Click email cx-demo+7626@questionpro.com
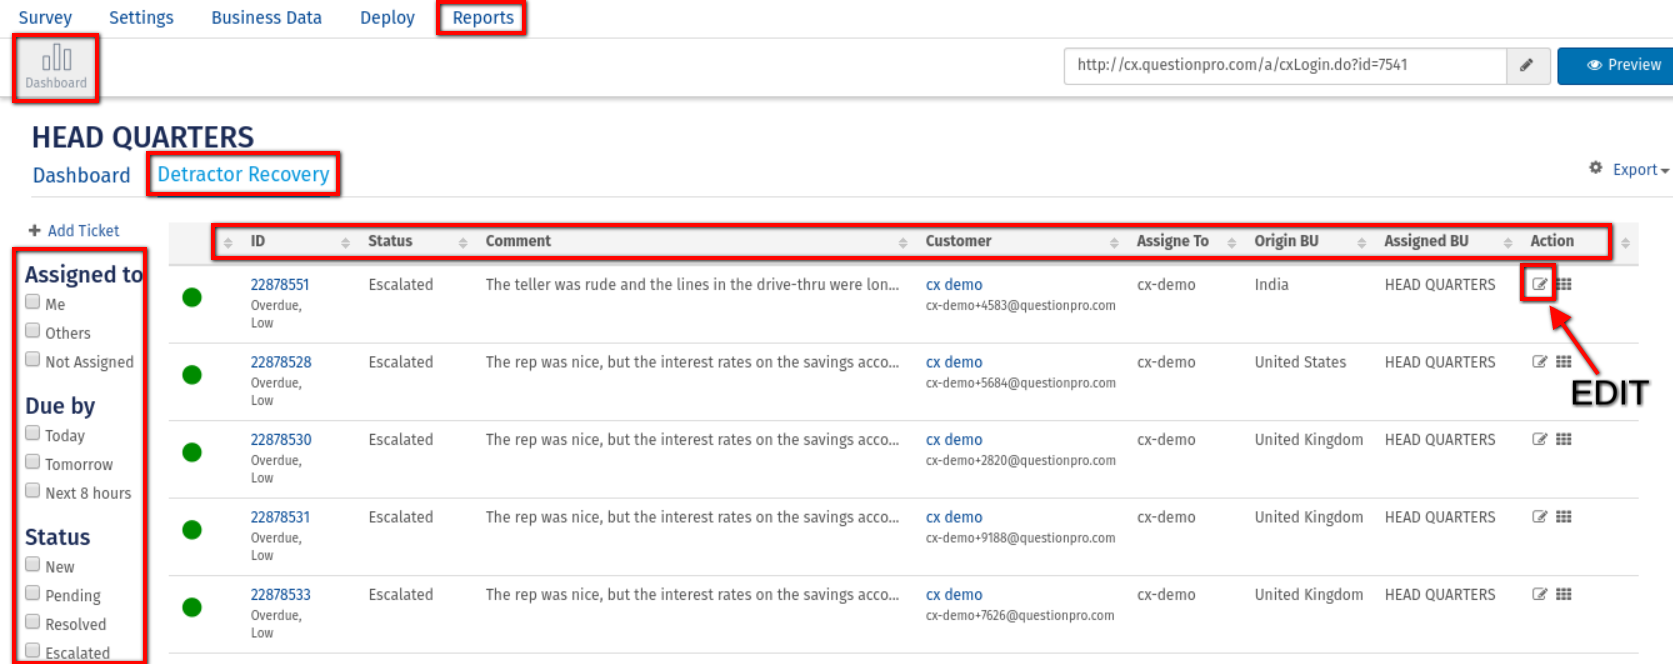 [x=1020, y=615]
